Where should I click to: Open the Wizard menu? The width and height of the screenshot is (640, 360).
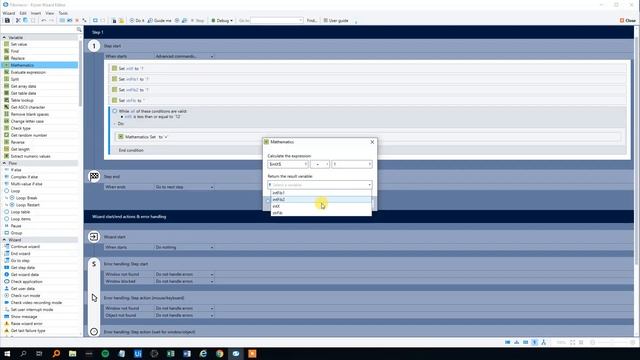coord(9,13)
